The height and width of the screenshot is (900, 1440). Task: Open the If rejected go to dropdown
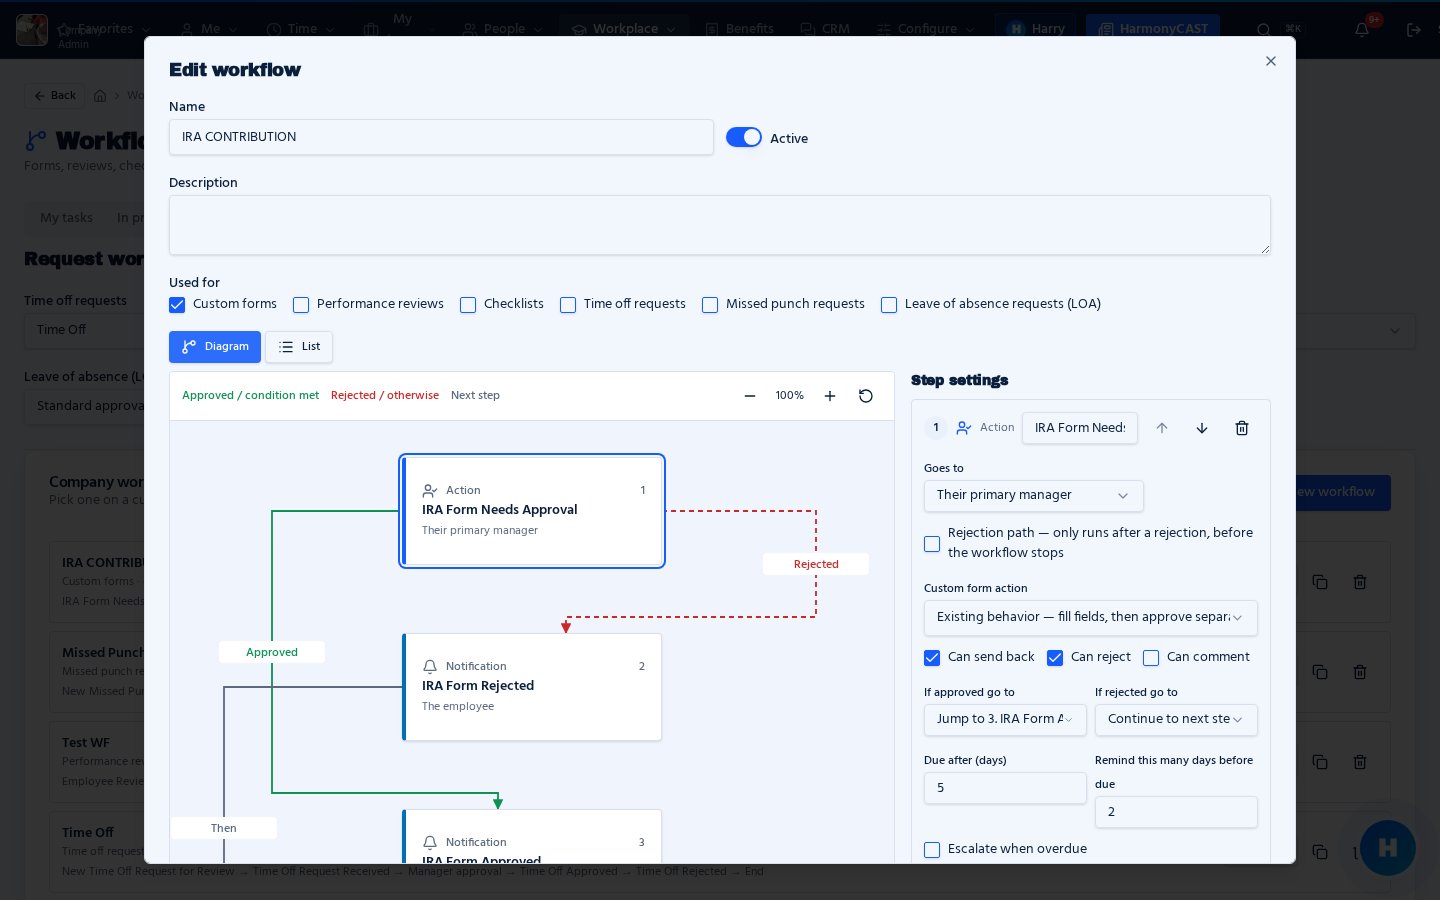(x=1176, y=720)
